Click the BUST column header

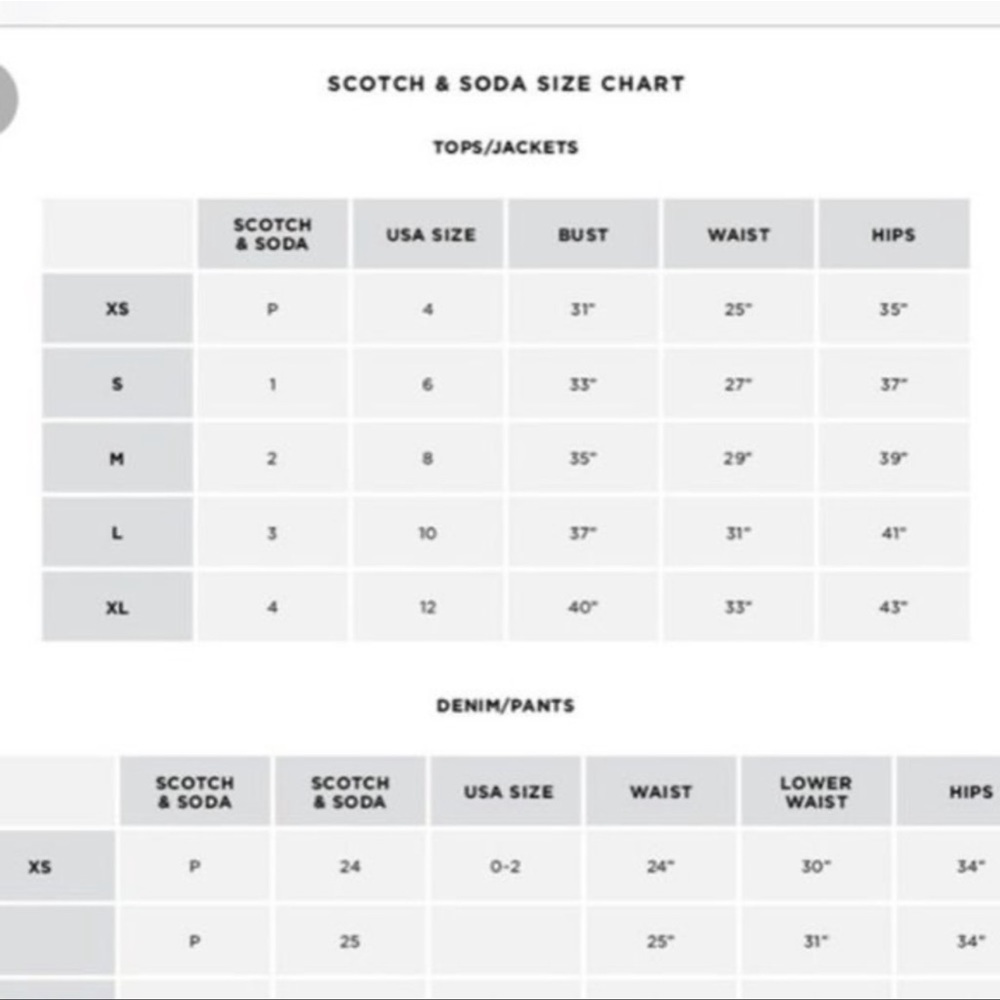pos(583,234)
